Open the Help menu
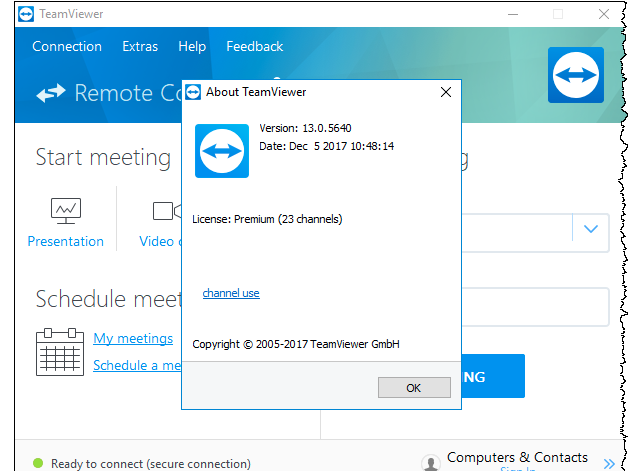The width and height of the screenshot is (642, 471). pyautogui.click(x=192, y=46)
